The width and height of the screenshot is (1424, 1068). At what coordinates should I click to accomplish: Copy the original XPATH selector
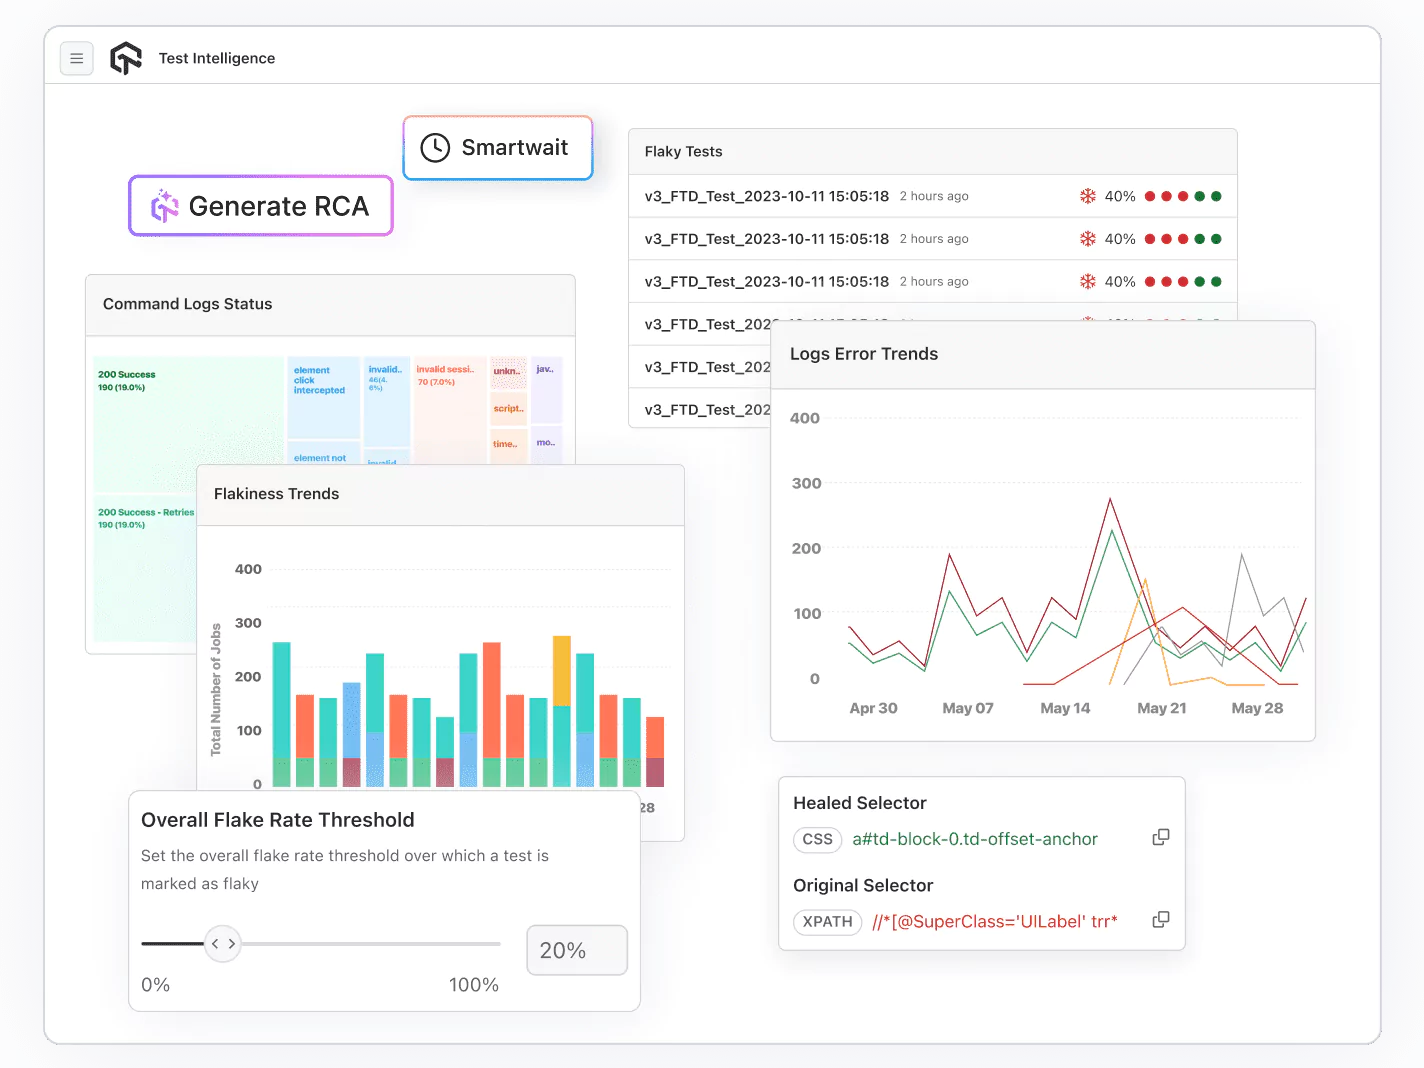click(x=1160, y=920)
